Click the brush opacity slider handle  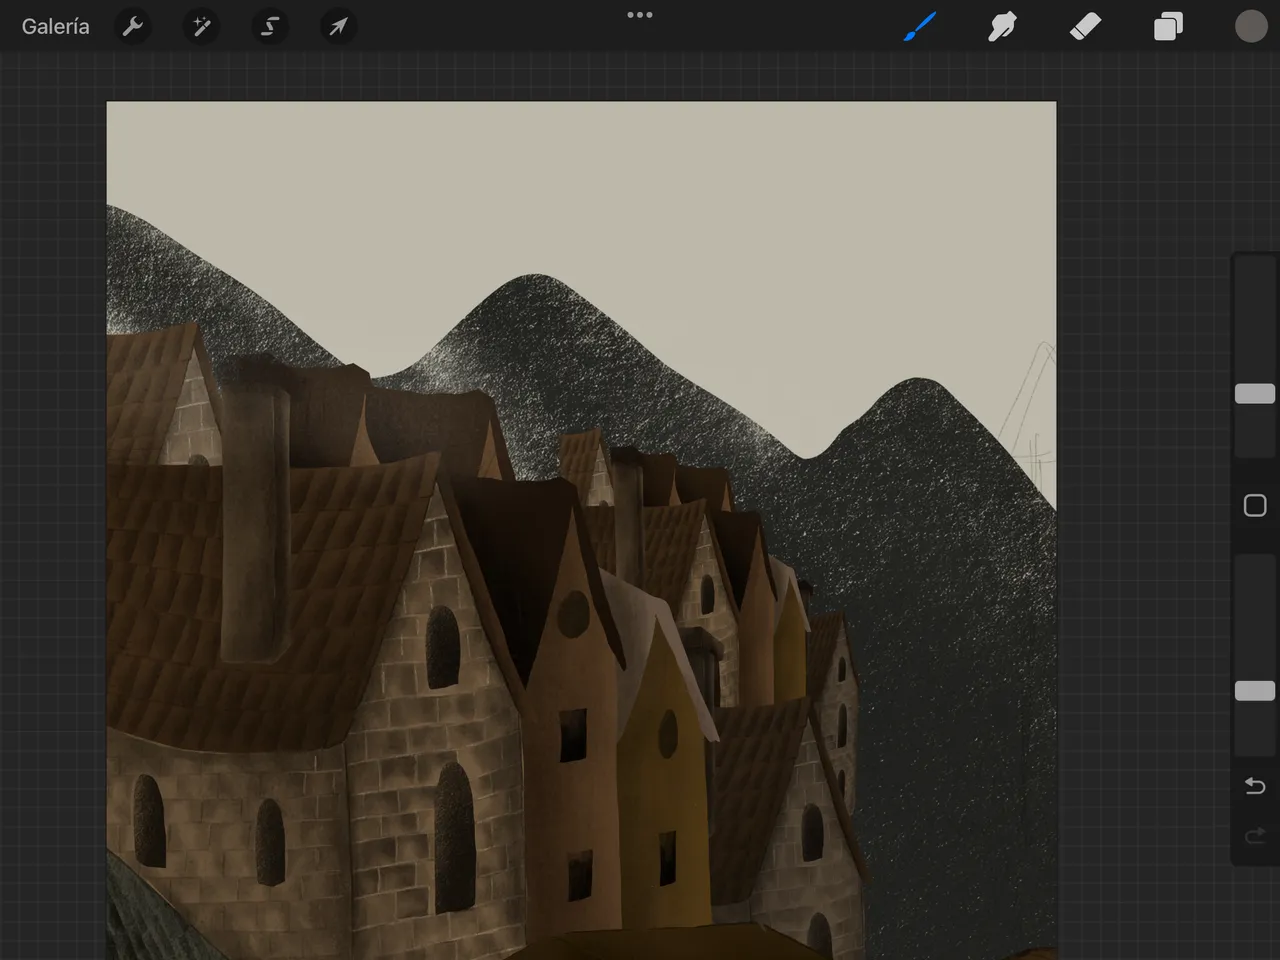(x=1255, y=691)
